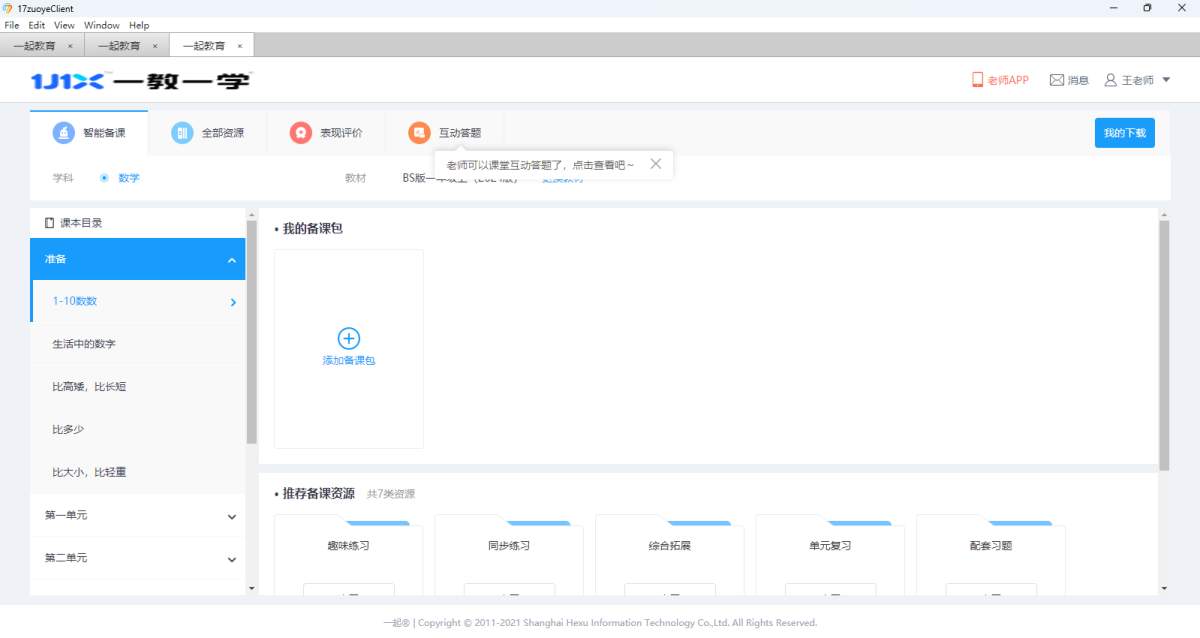Open 全部资源 via its blue icon

click(182, 133)
